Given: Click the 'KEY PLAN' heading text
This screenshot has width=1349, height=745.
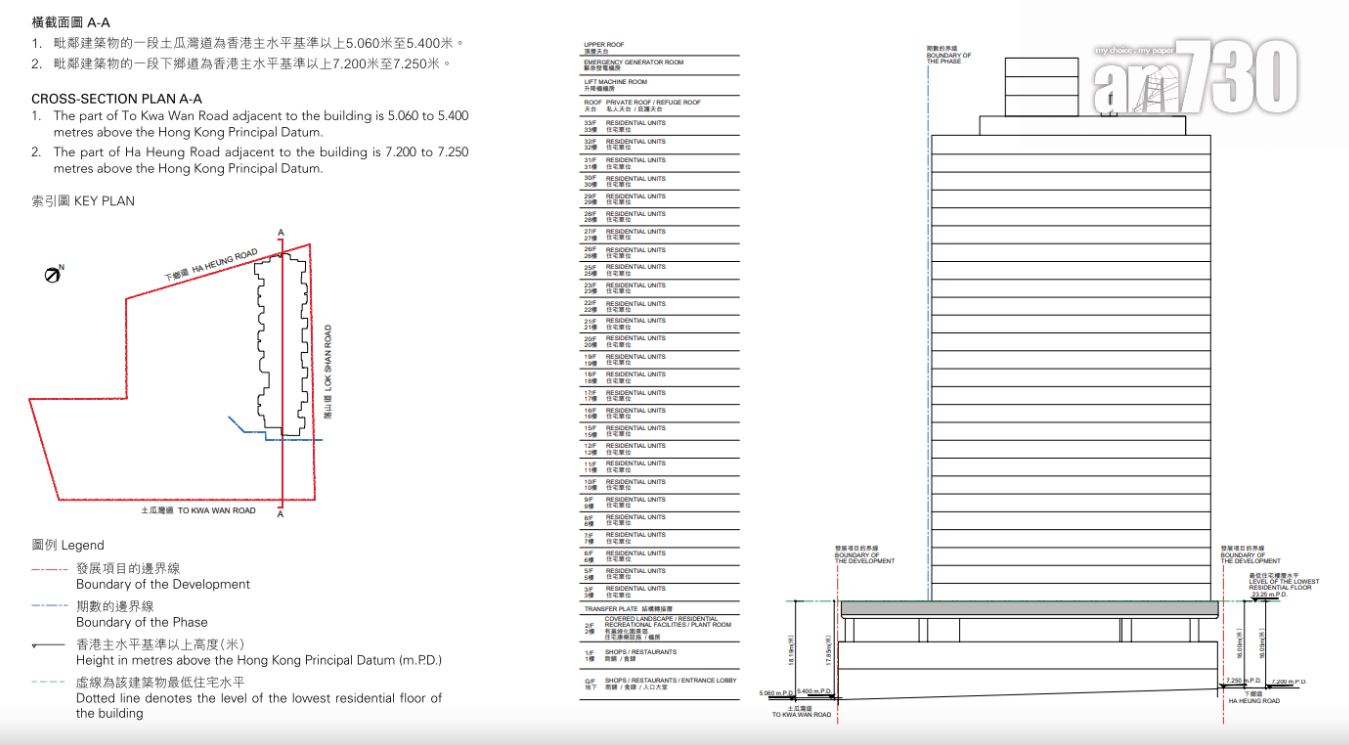Looking at the screenshot, I should pos(83,201).
